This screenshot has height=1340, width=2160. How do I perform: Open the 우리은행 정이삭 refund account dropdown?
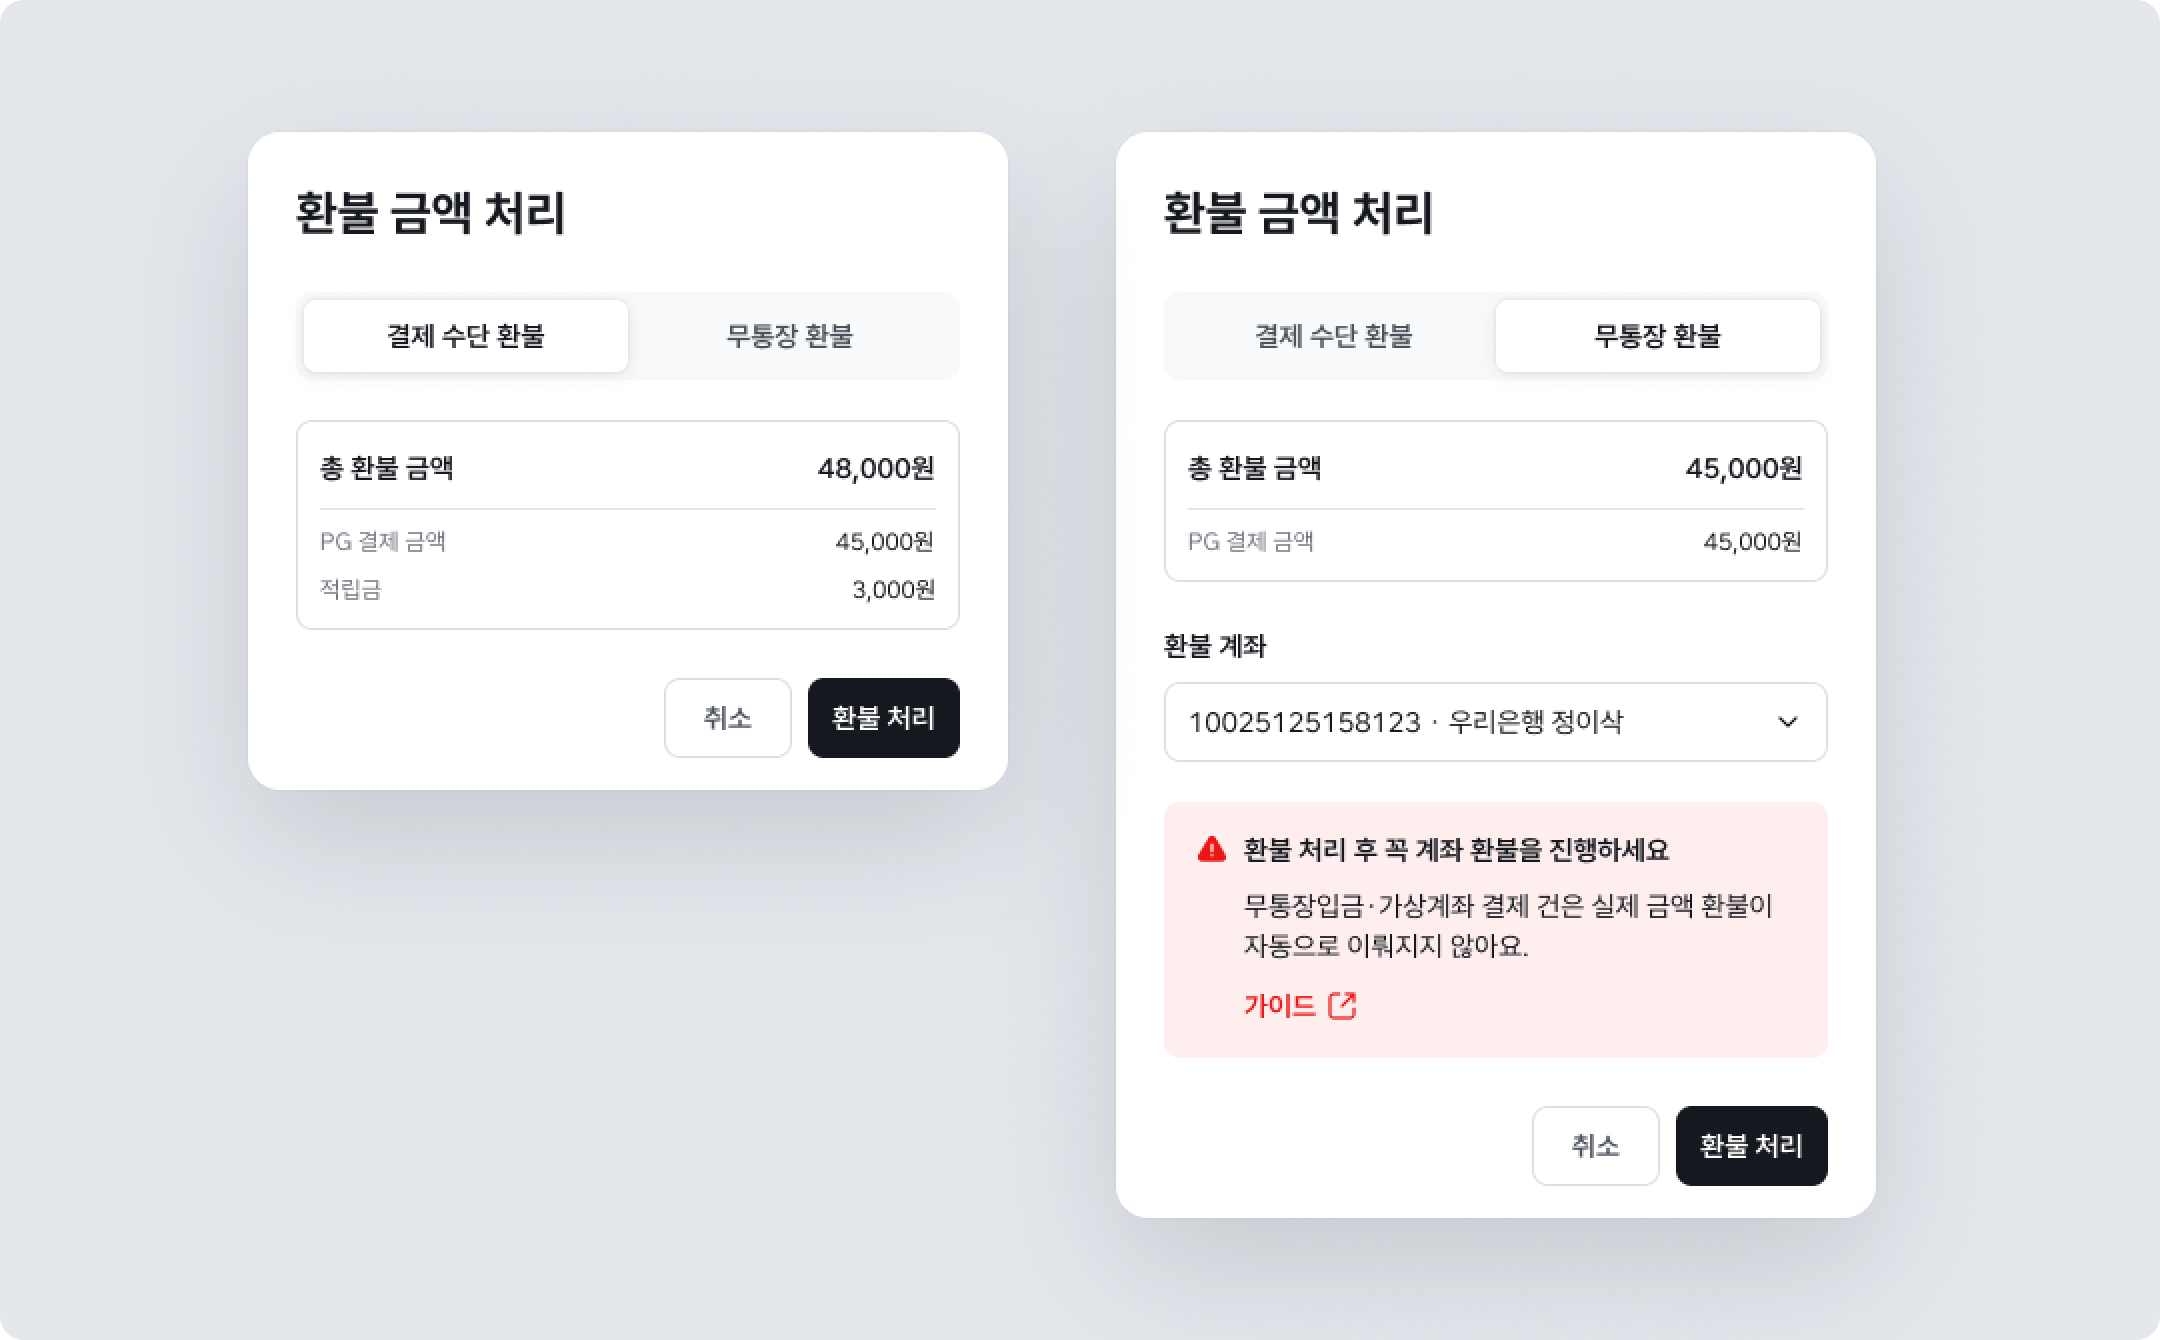(1495, 722)
